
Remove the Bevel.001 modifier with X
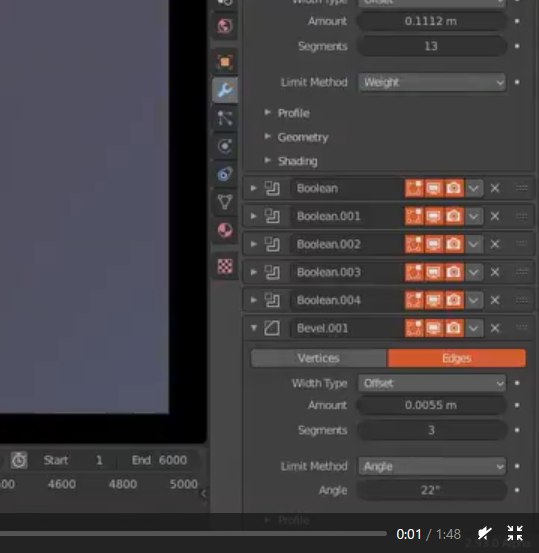495,328
